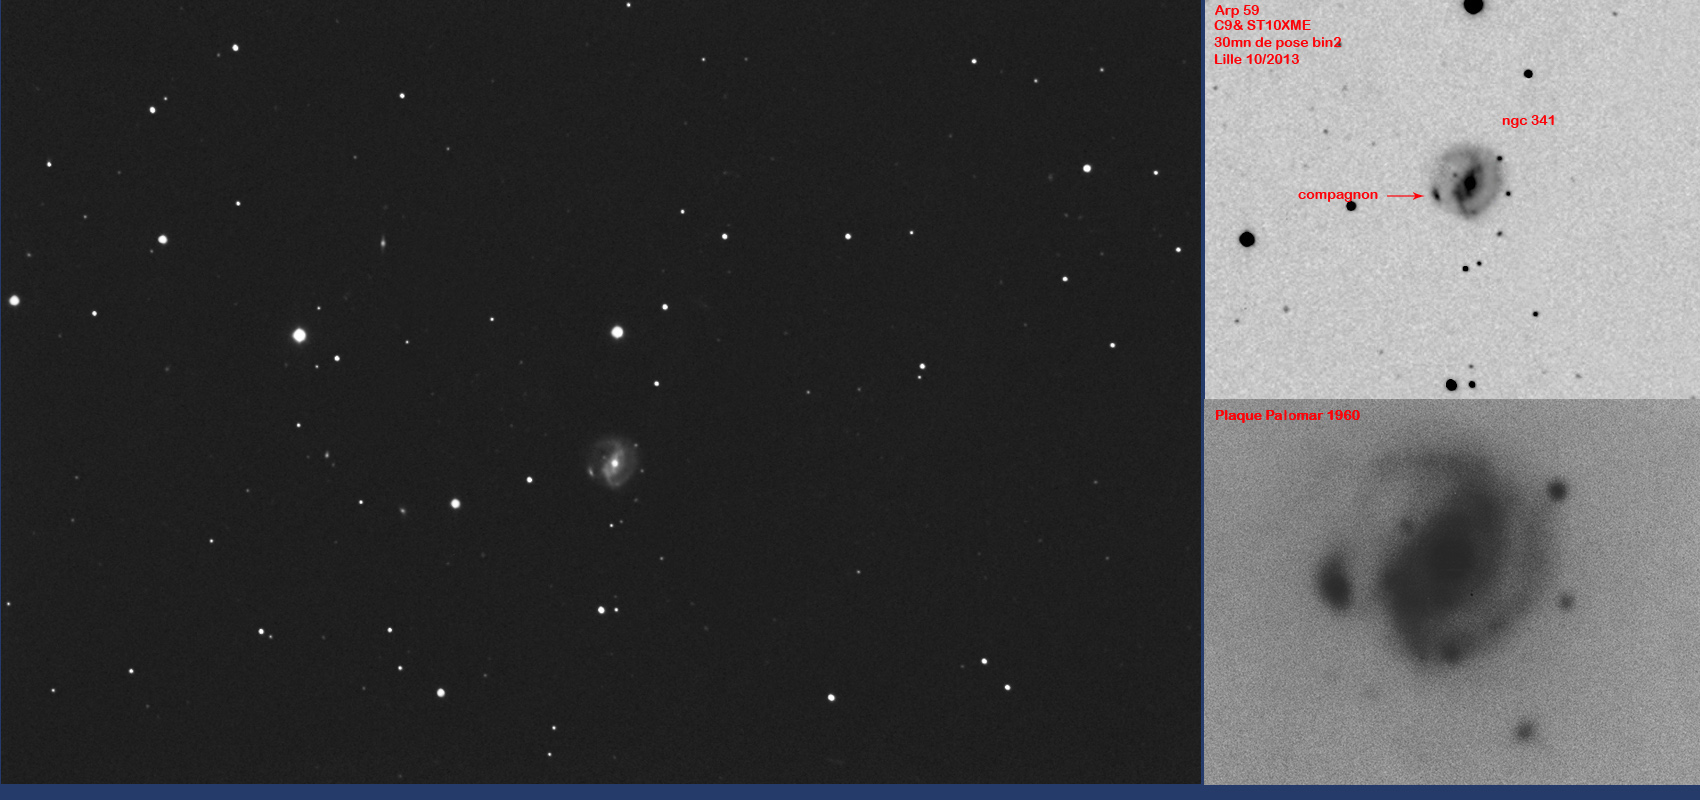This screenshot has width=1700, height=800.
Task: Click the "Lille 10/2013" date label
Action: point(1257,59)
